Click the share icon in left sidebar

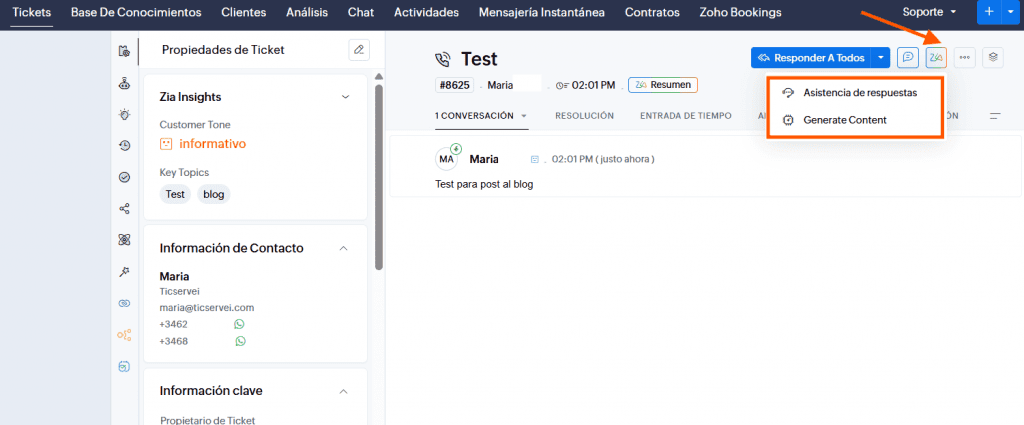click(x=124, y=208)
